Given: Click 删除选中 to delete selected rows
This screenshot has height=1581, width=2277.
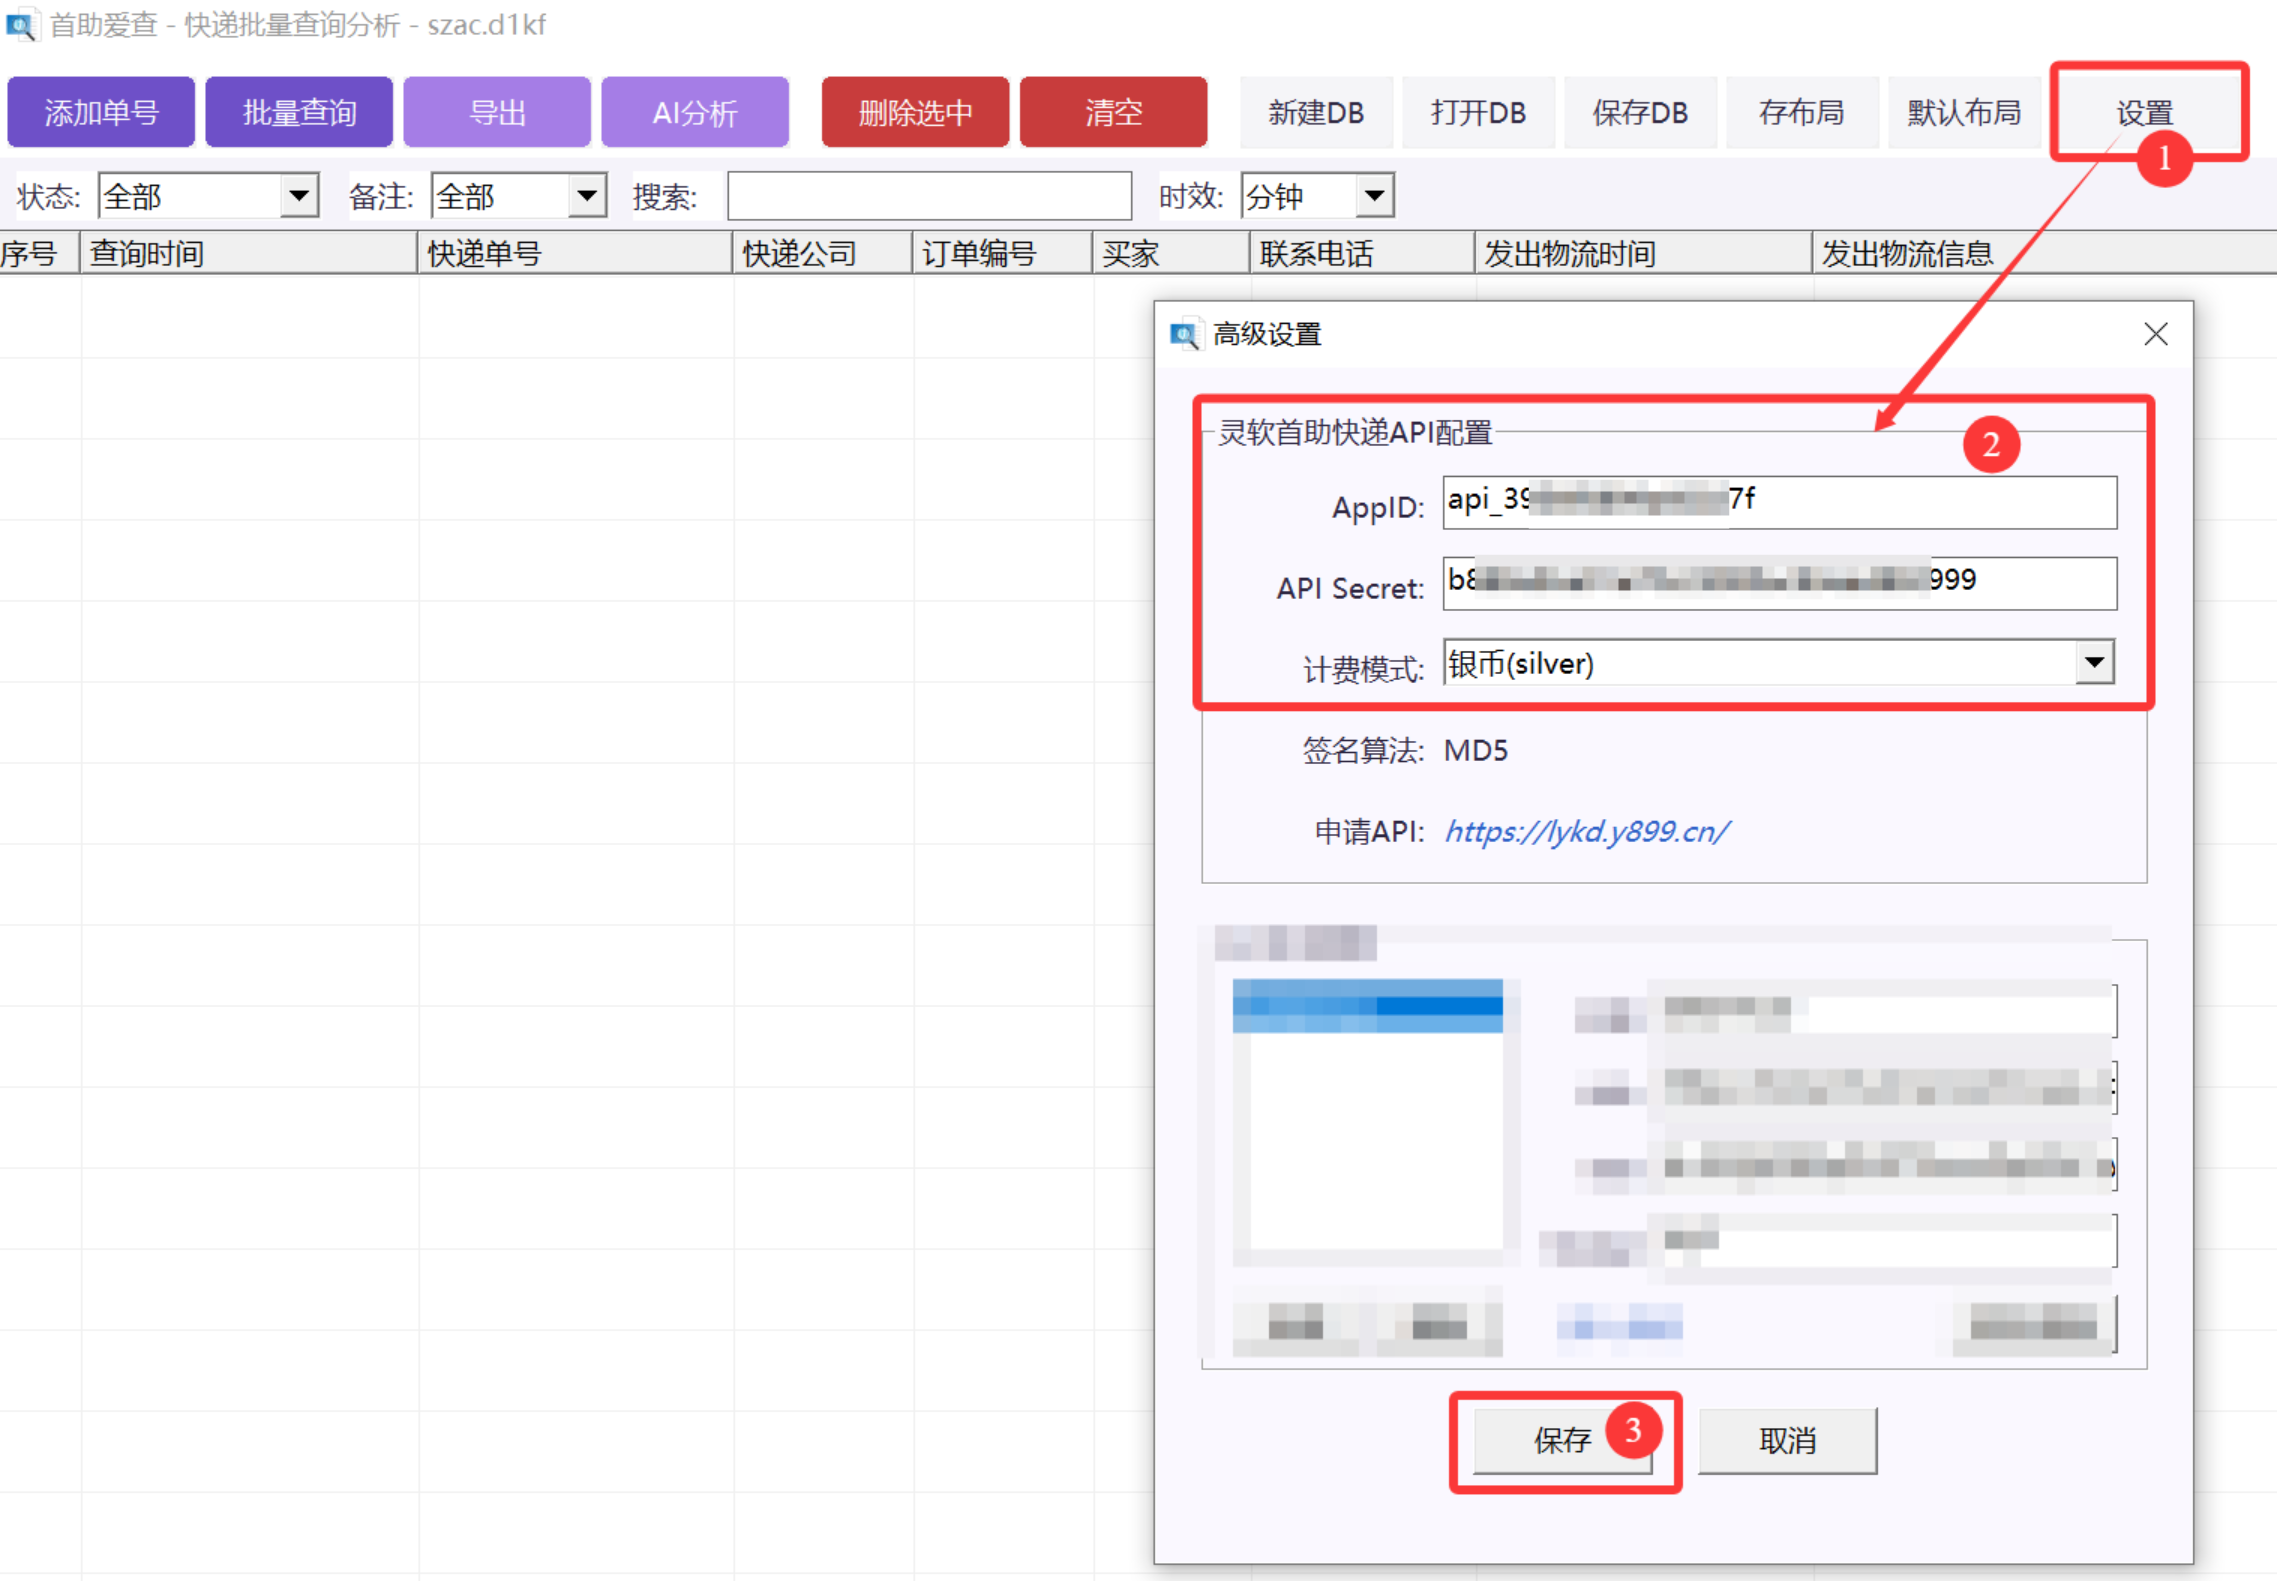Looking at the screenshot, I should [915, 112].
